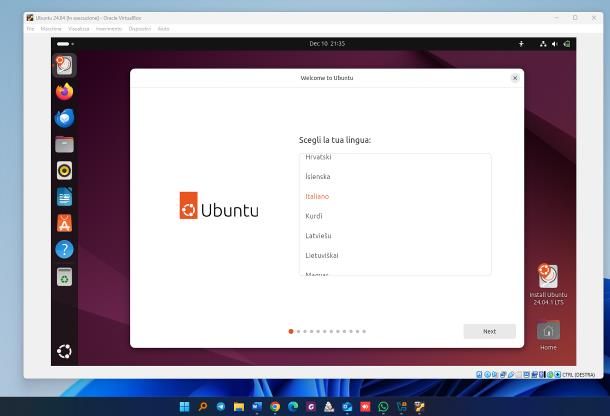This screenshot has height=416, width=610.
Task: Open the Home folder desktop icon
Action: (x=548, y=336)
